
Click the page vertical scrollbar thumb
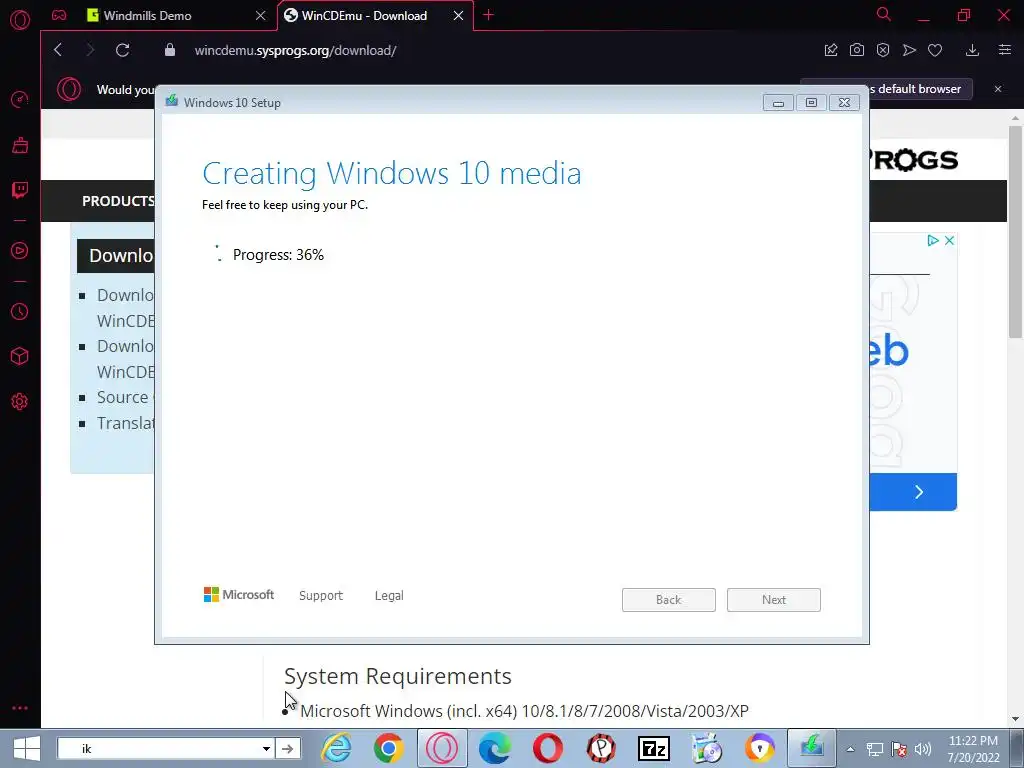(1015, 232)
